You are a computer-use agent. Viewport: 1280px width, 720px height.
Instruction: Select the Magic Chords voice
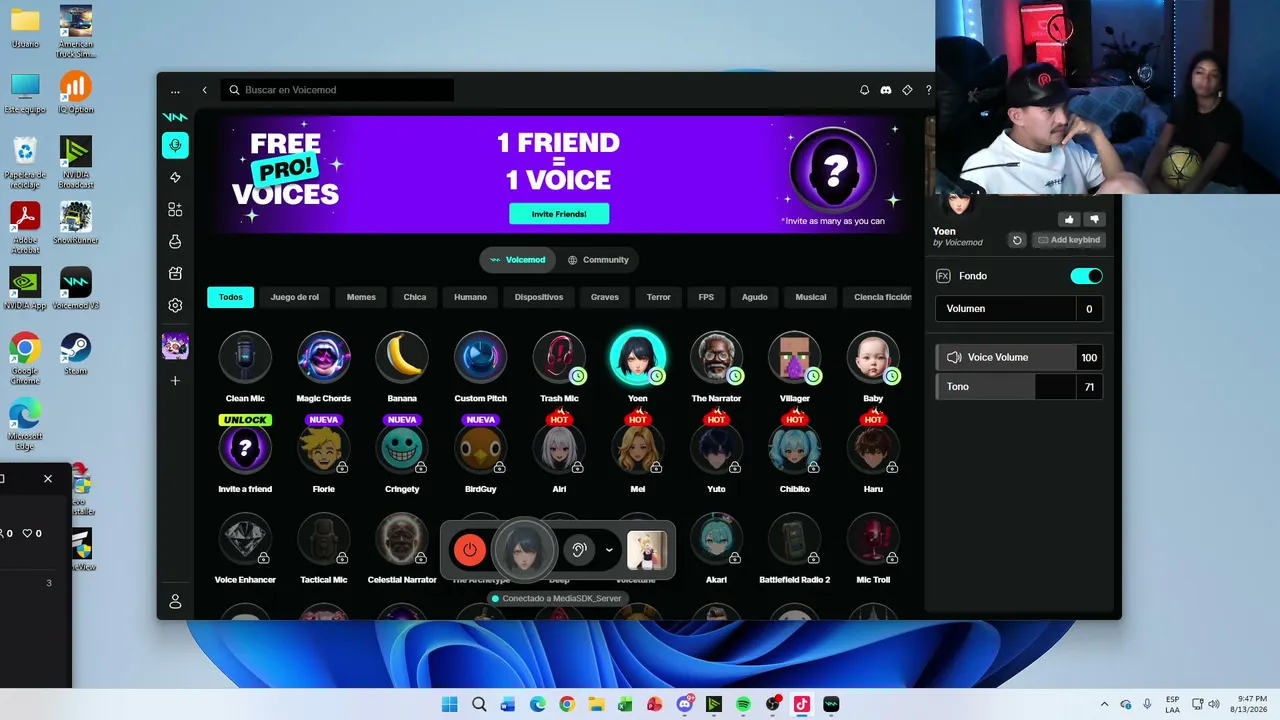[x=323, y=357]
